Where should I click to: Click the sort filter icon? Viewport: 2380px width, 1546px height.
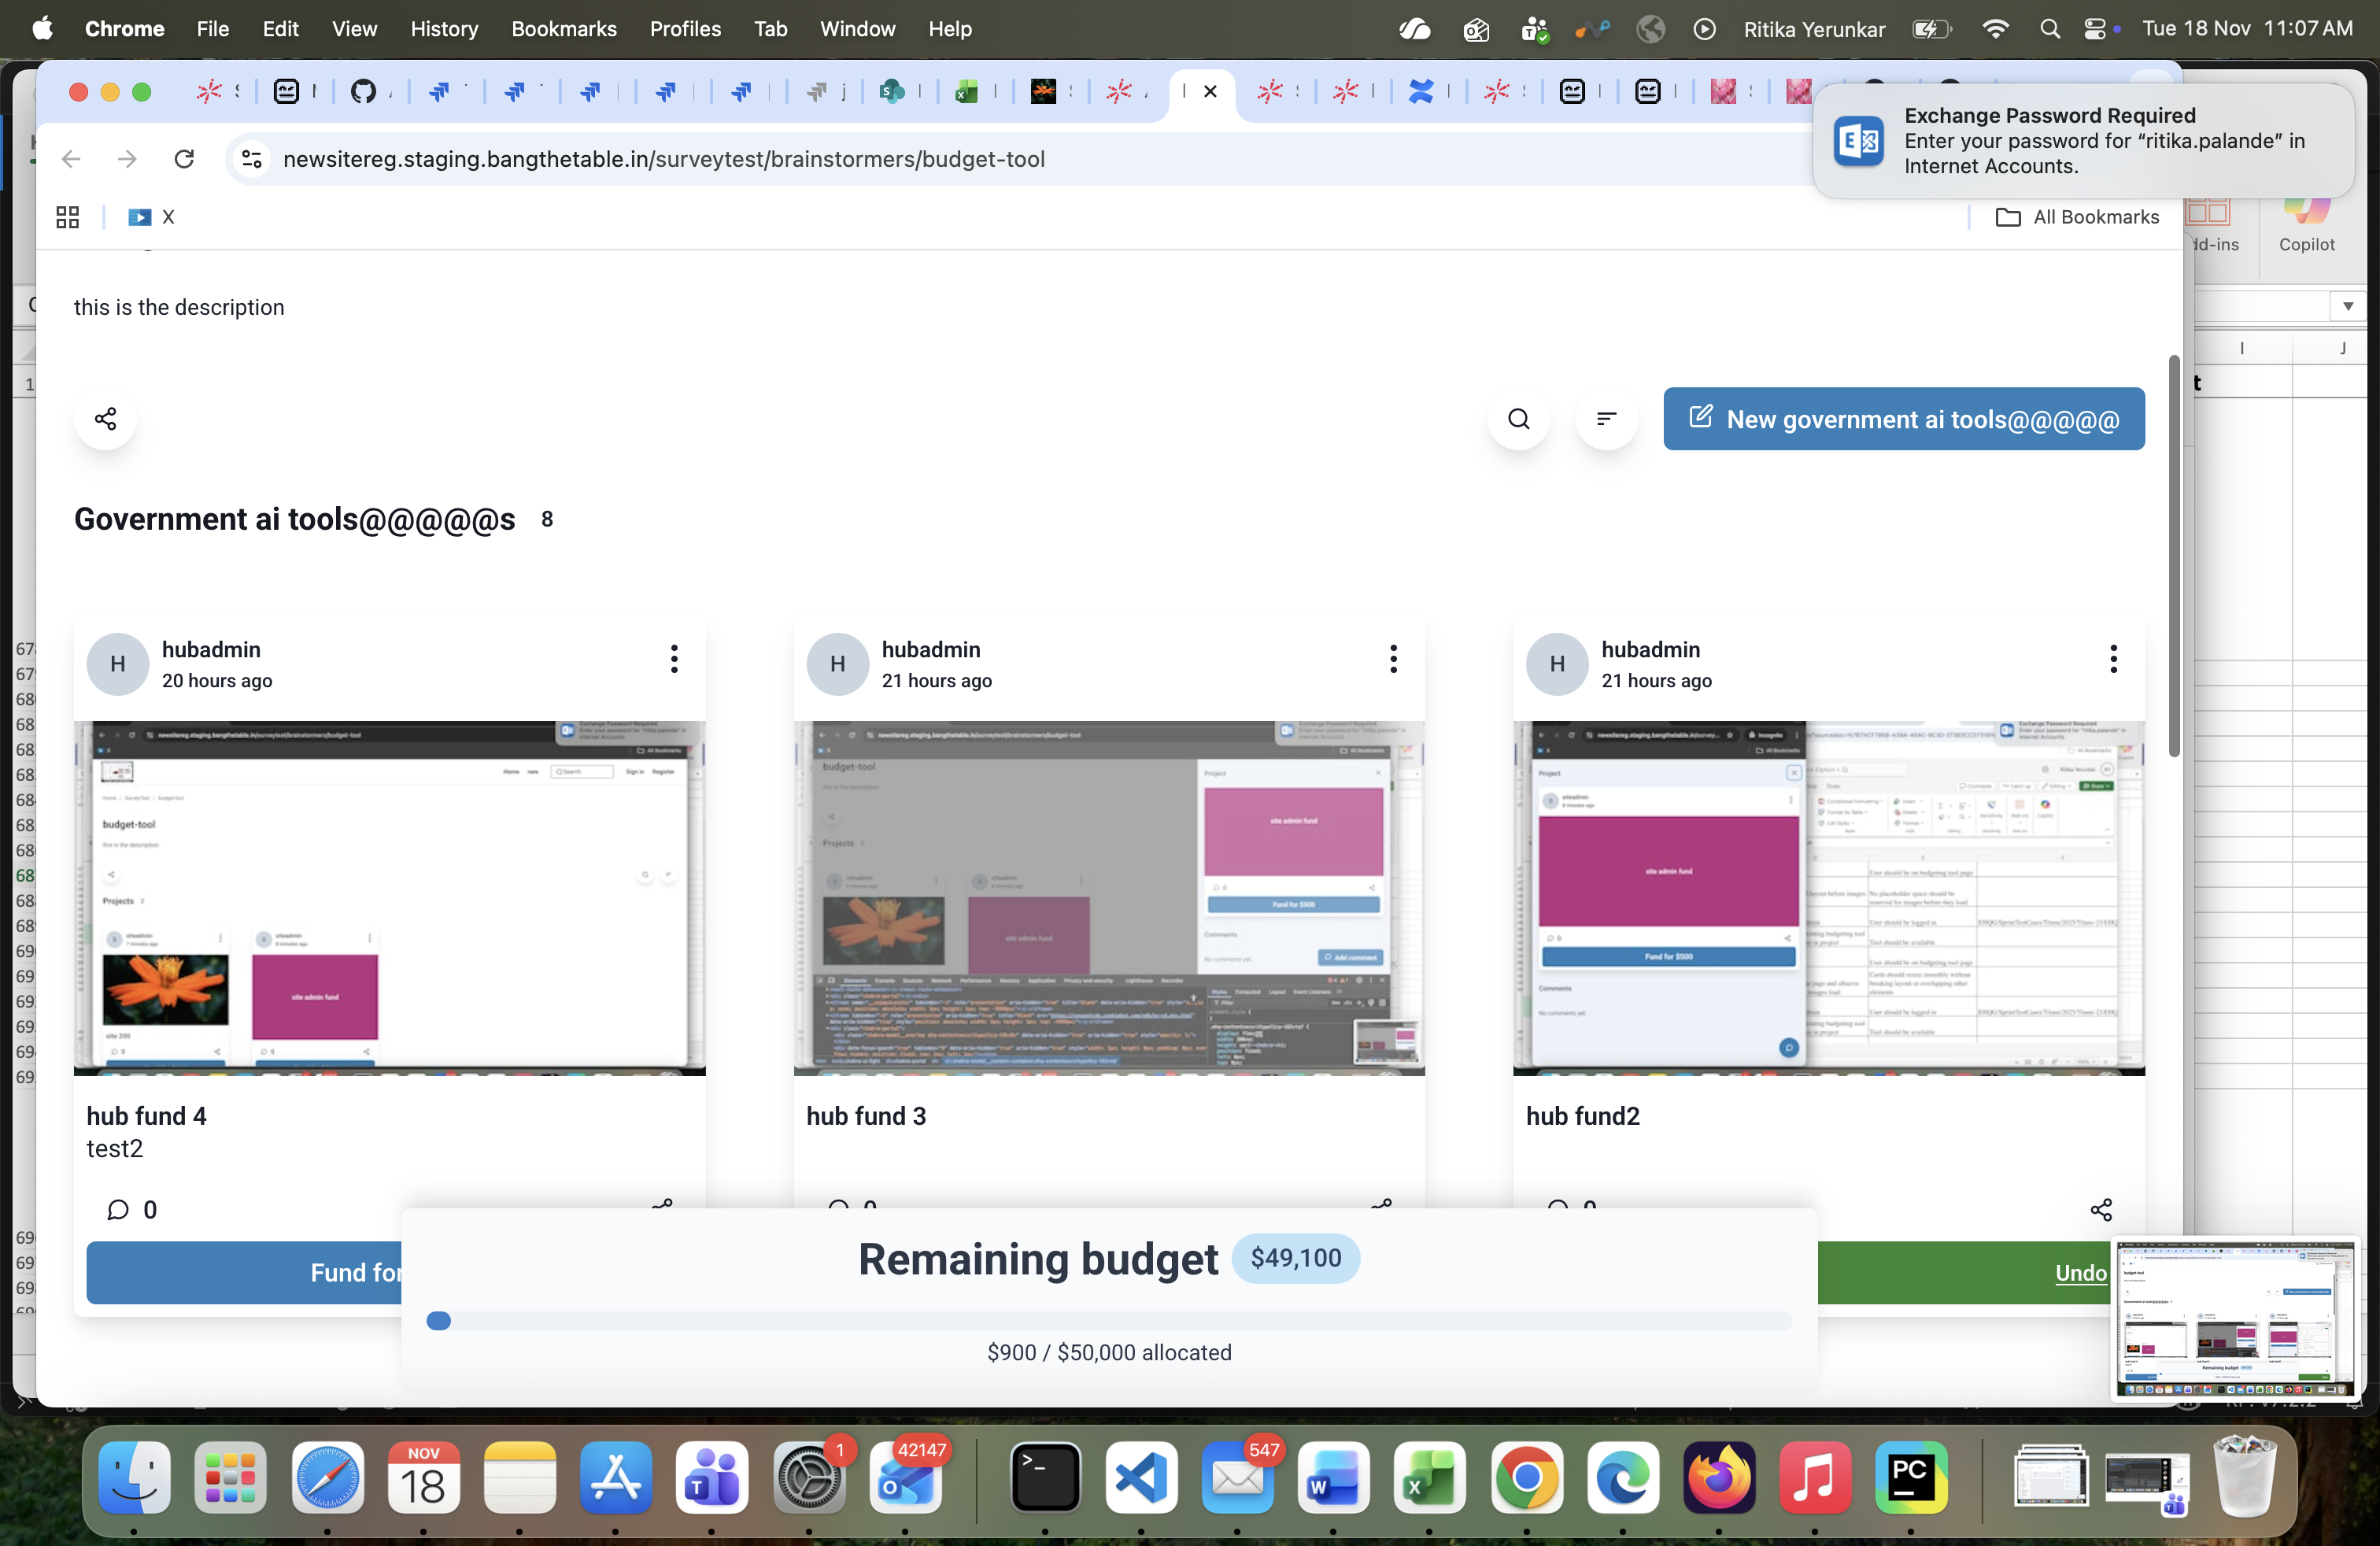point(1606,419)
